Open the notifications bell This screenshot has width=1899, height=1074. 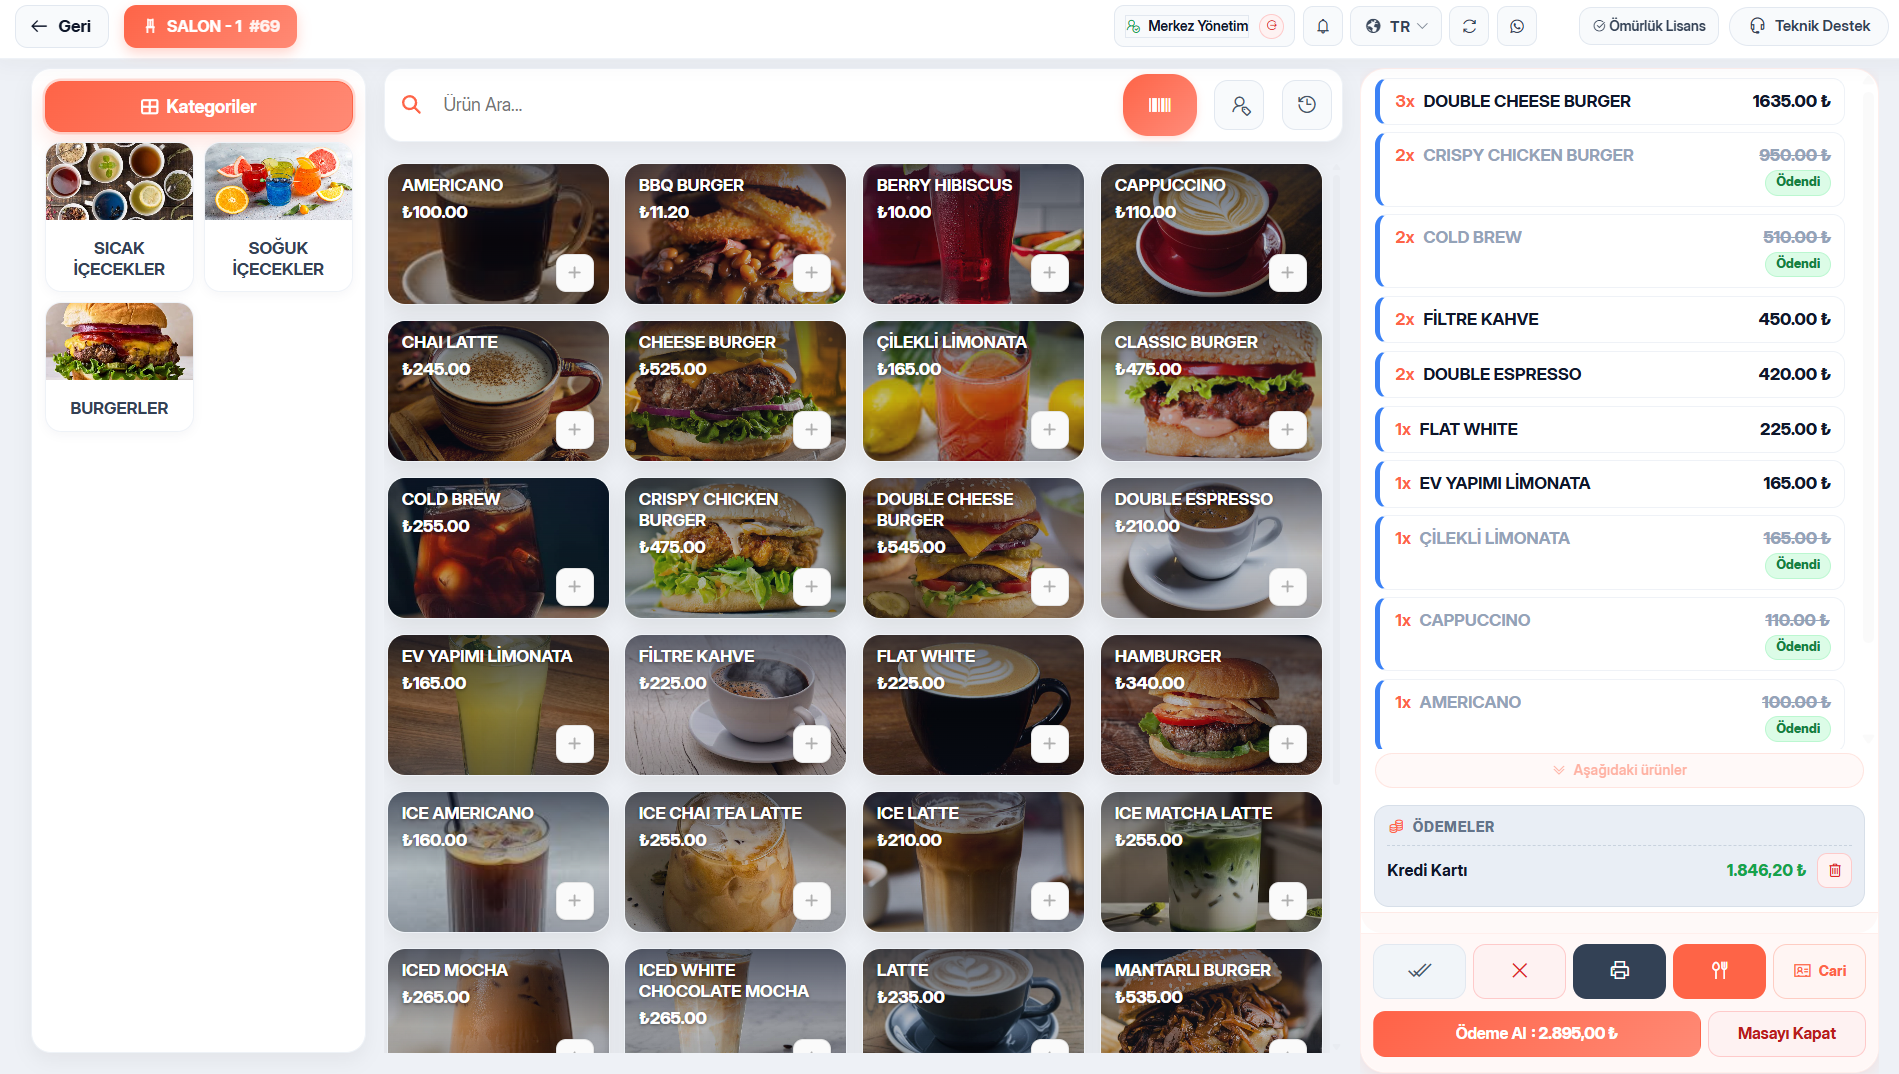1322,26
